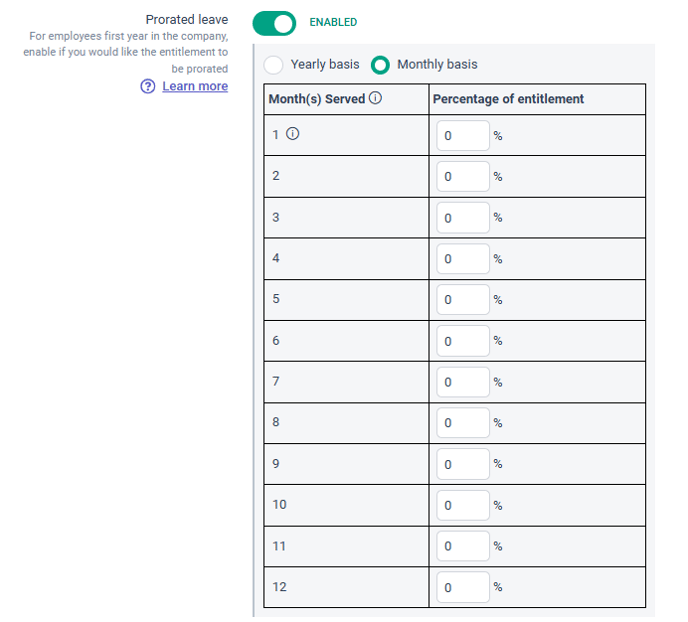688x622 pixels.
Task: Click the percentage input for month 7
Action: click(x=463, y=382)
